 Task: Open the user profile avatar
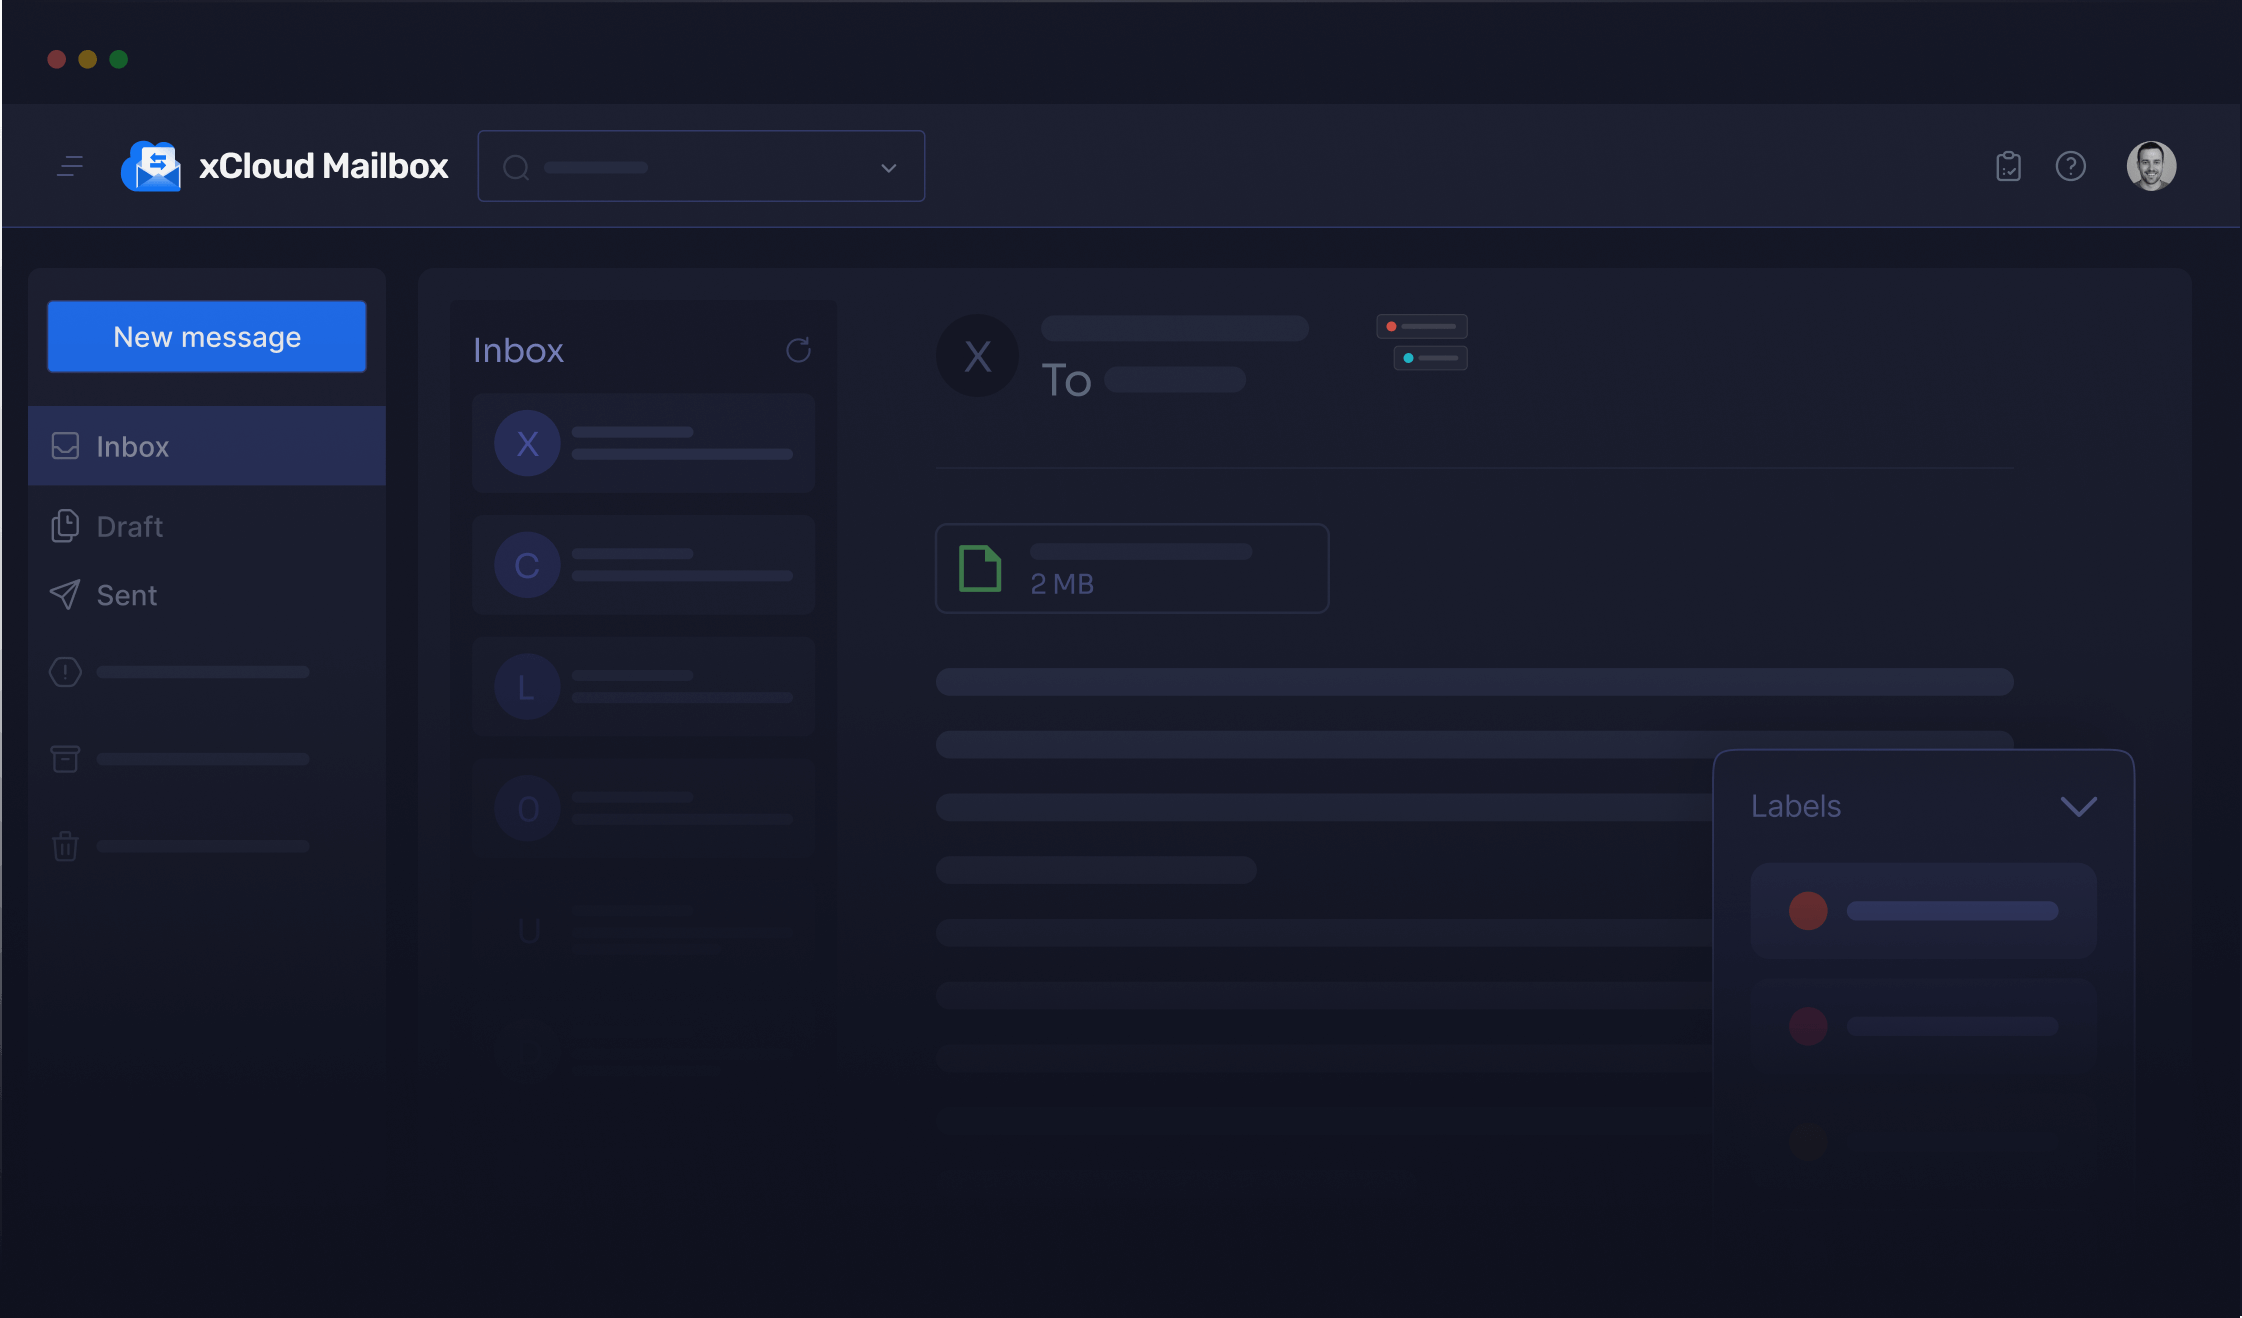tap(2151, 166)
